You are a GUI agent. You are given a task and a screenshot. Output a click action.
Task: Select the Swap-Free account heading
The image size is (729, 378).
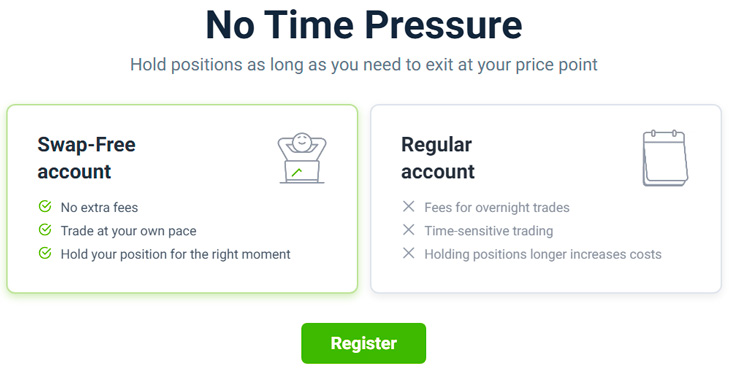86,158
